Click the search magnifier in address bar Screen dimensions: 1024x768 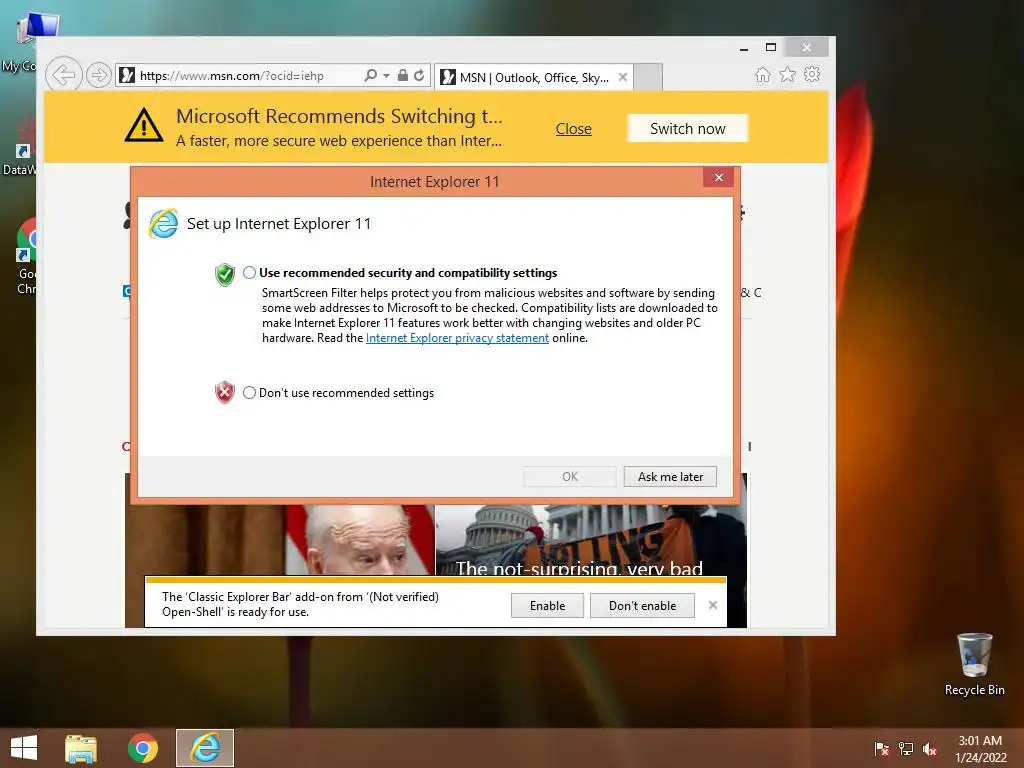370,75
